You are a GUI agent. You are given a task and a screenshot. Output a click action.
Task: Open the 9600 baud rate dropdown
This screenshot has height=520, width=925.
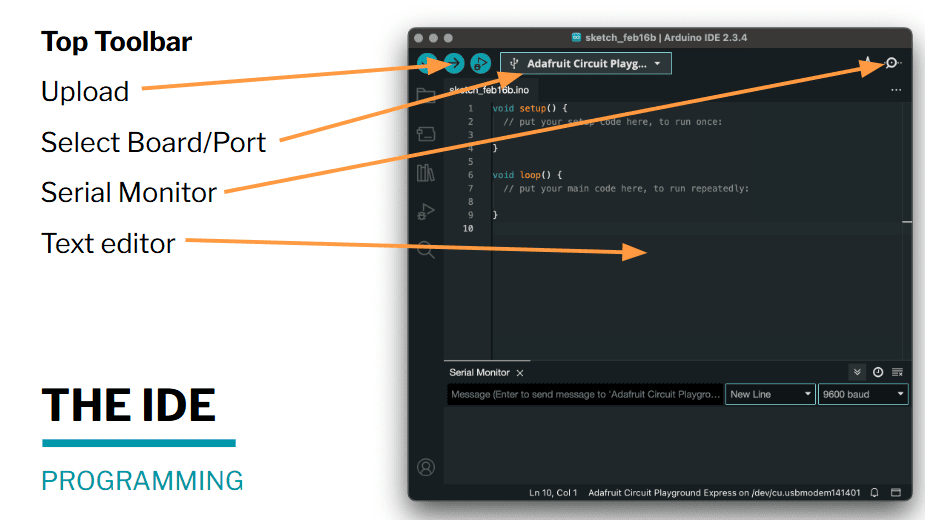[x=863, y=395]
